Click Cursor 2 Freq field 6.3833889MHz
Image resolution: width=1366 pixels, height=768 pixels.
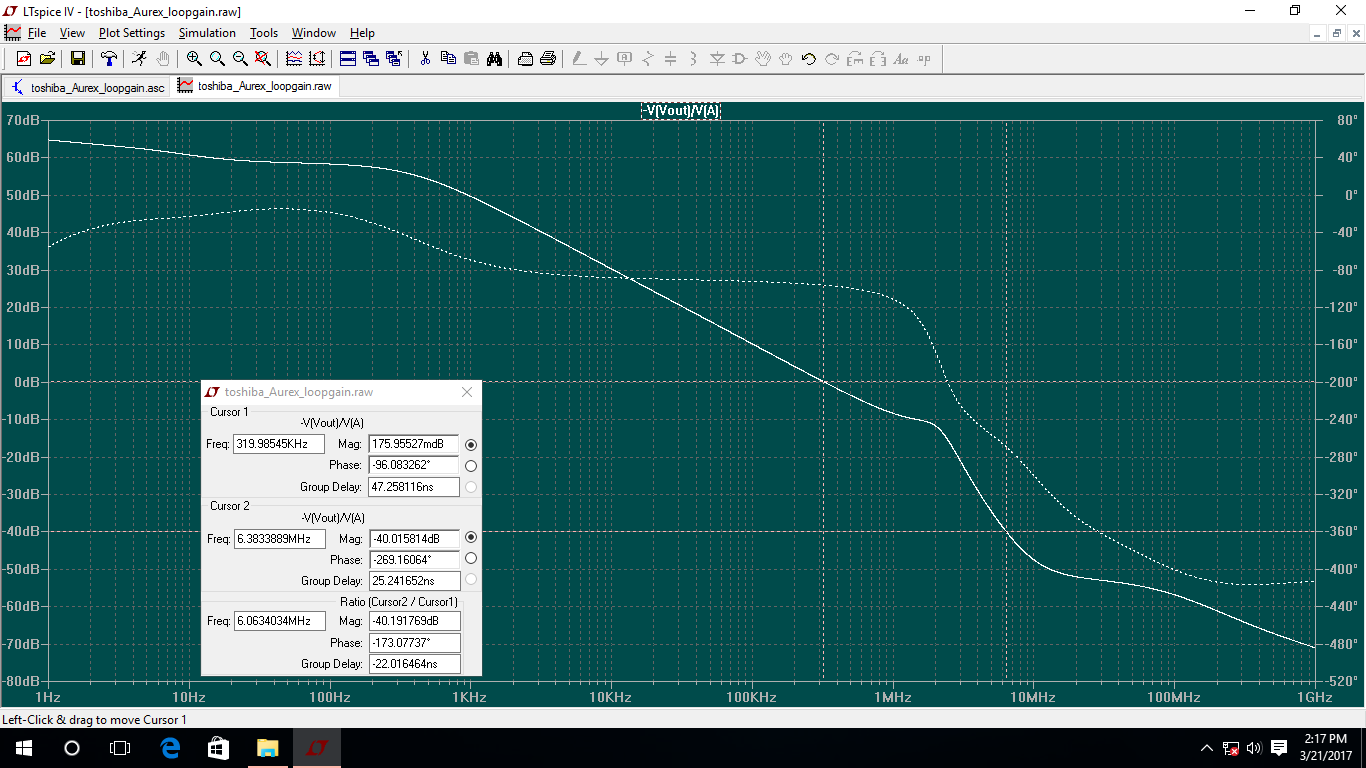coord(279,539)
